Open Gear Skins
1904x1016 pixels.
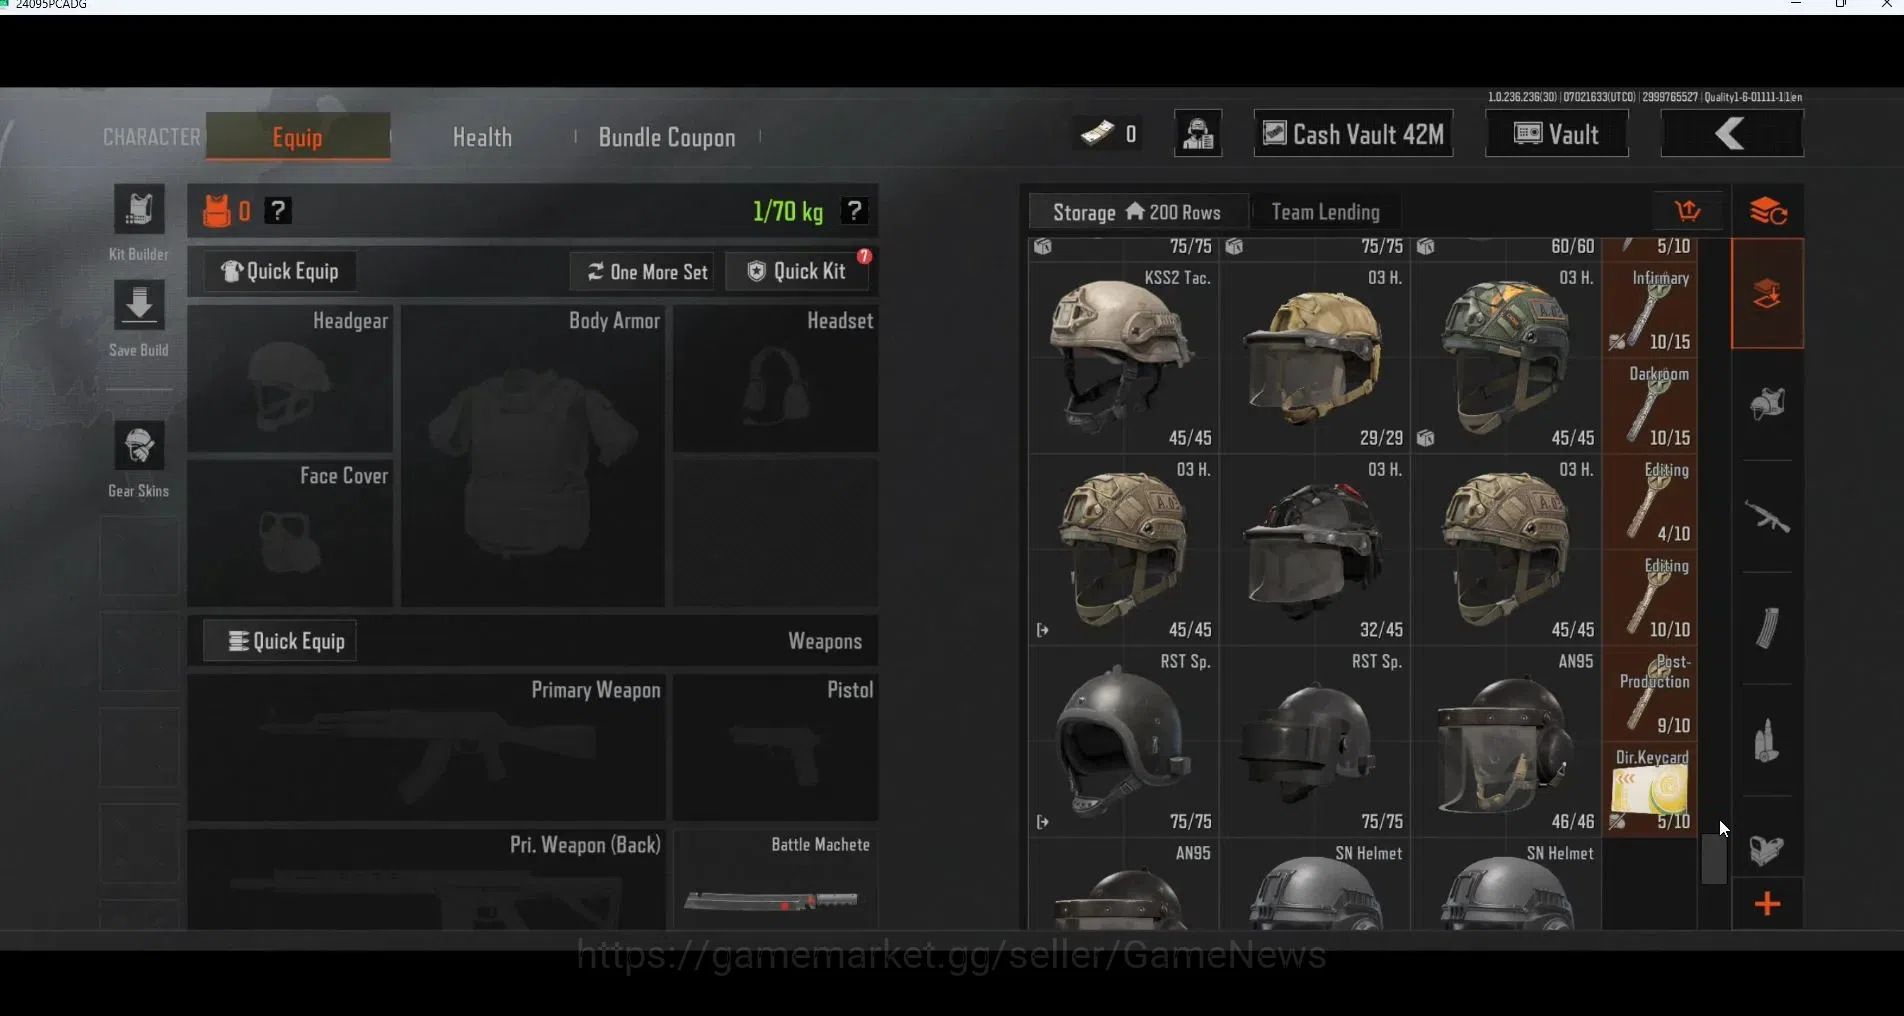tap(139, 446)
